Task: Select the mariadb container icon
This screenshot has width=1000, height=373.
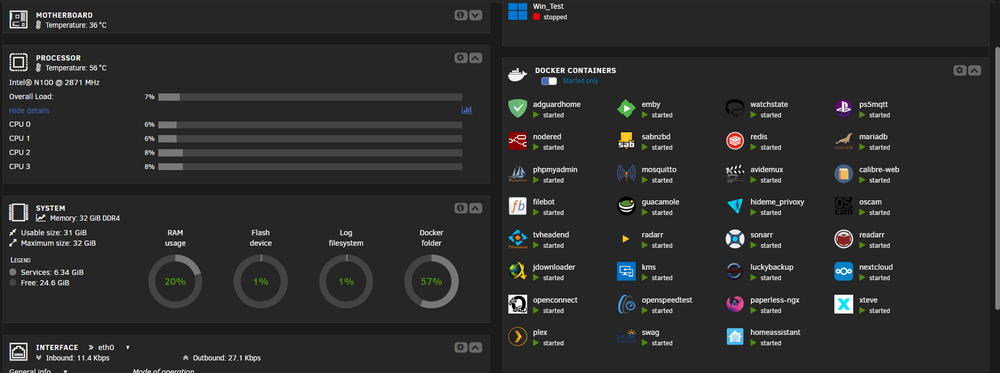Action: pos(844,142)
